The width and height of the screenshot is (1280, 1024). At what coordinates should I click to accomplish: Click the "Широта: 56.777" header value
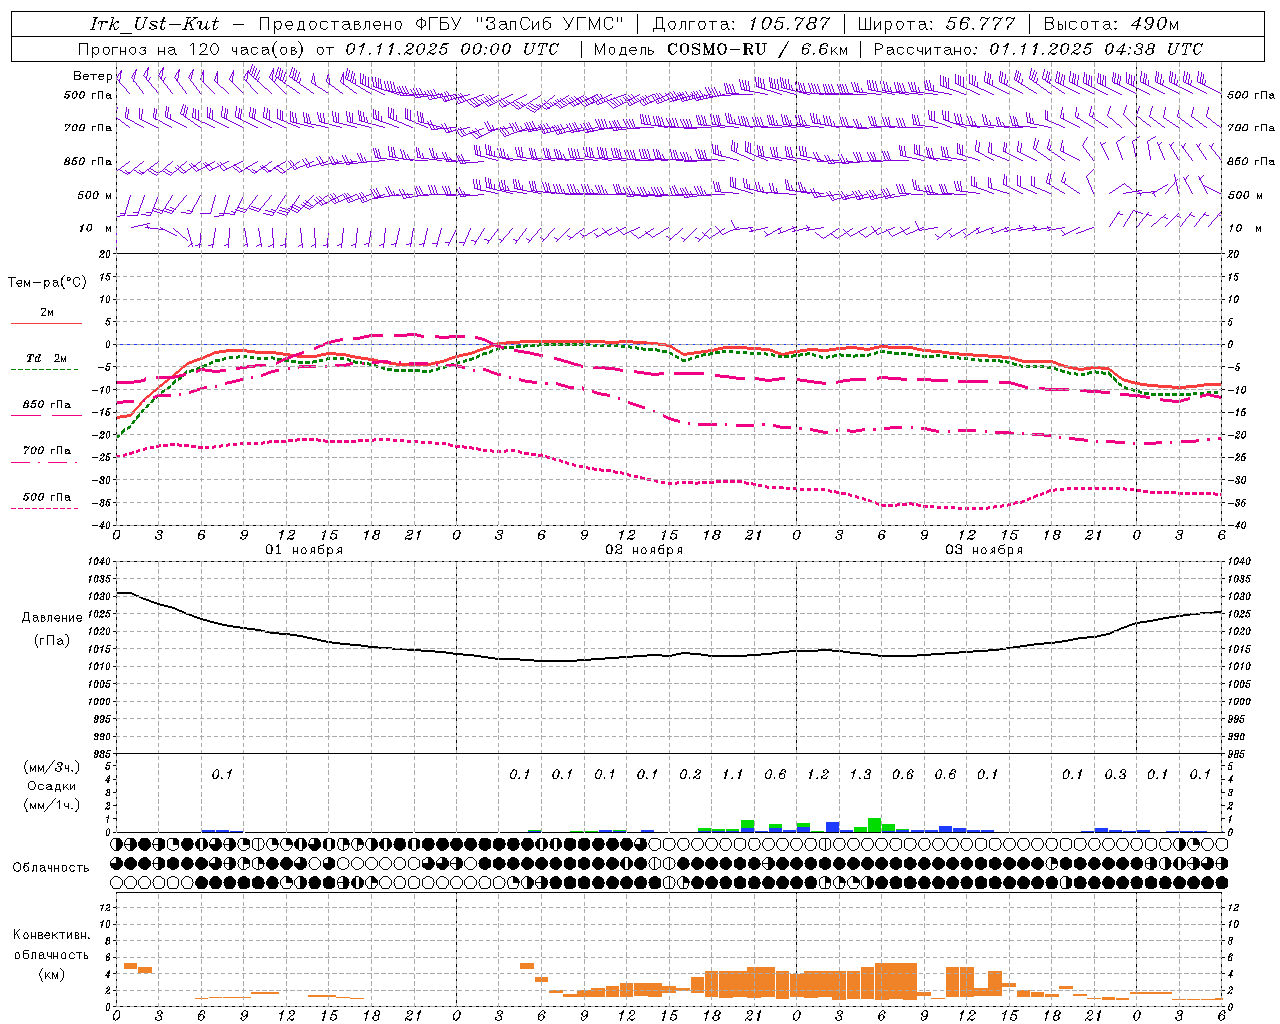[936, 24]
